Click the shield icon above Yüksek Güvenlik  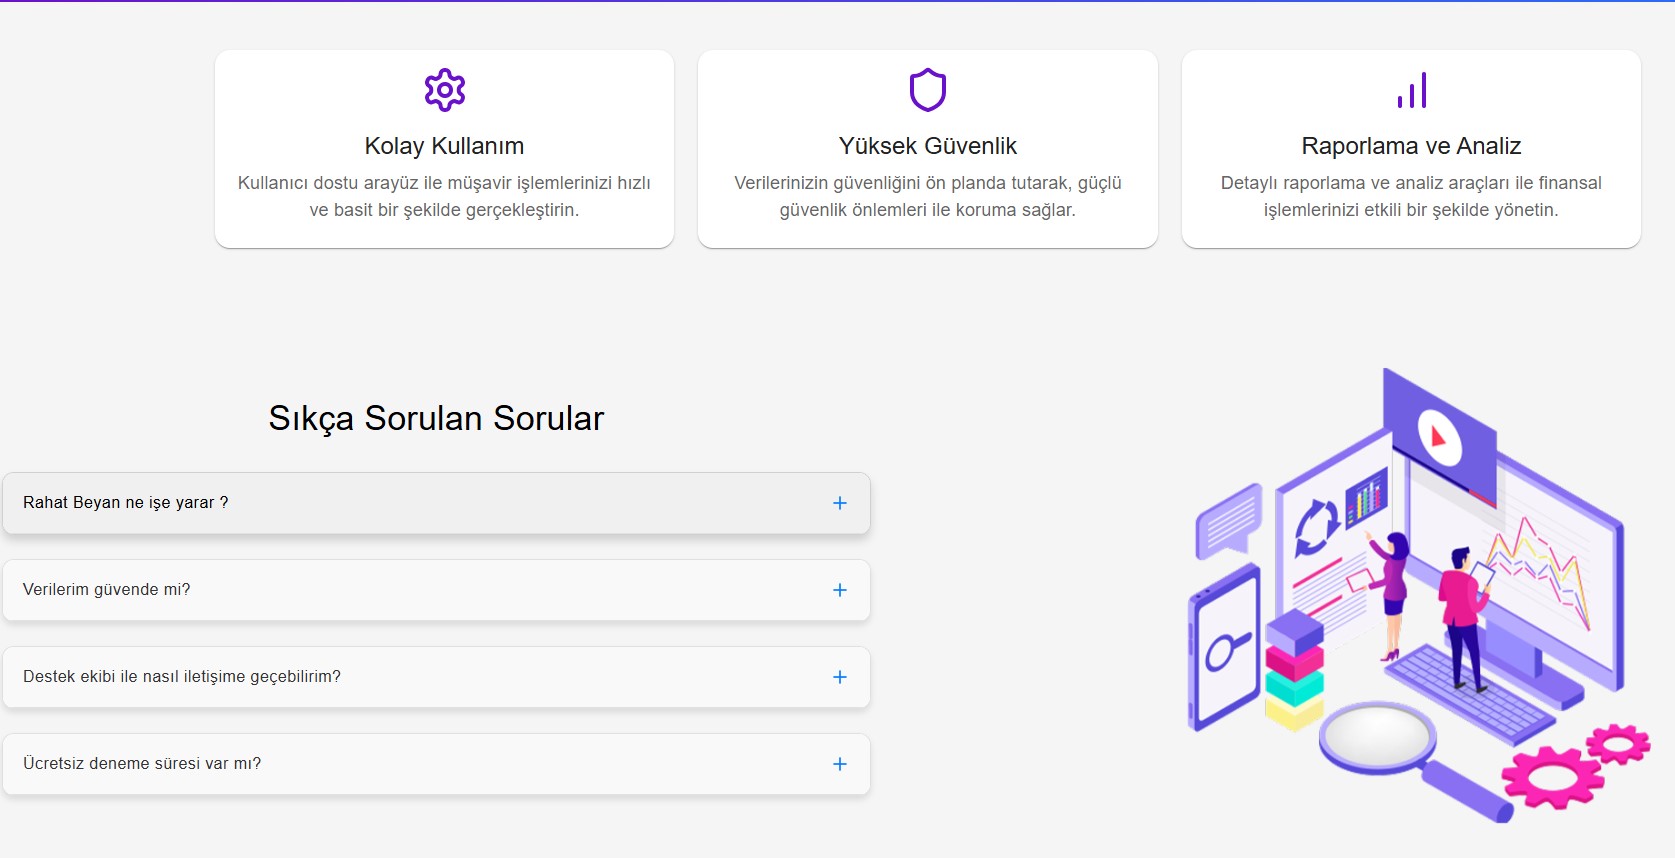coord(928,90)
